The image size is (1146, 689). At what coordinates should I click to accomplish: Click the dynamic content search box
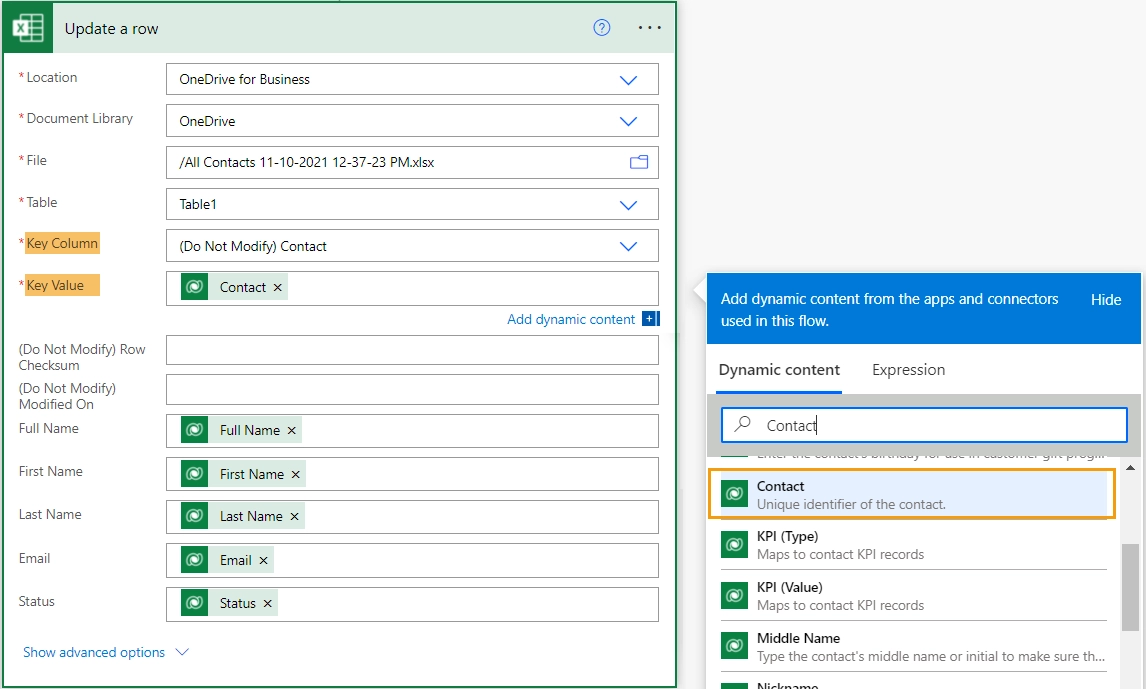(x=924, y=425)
